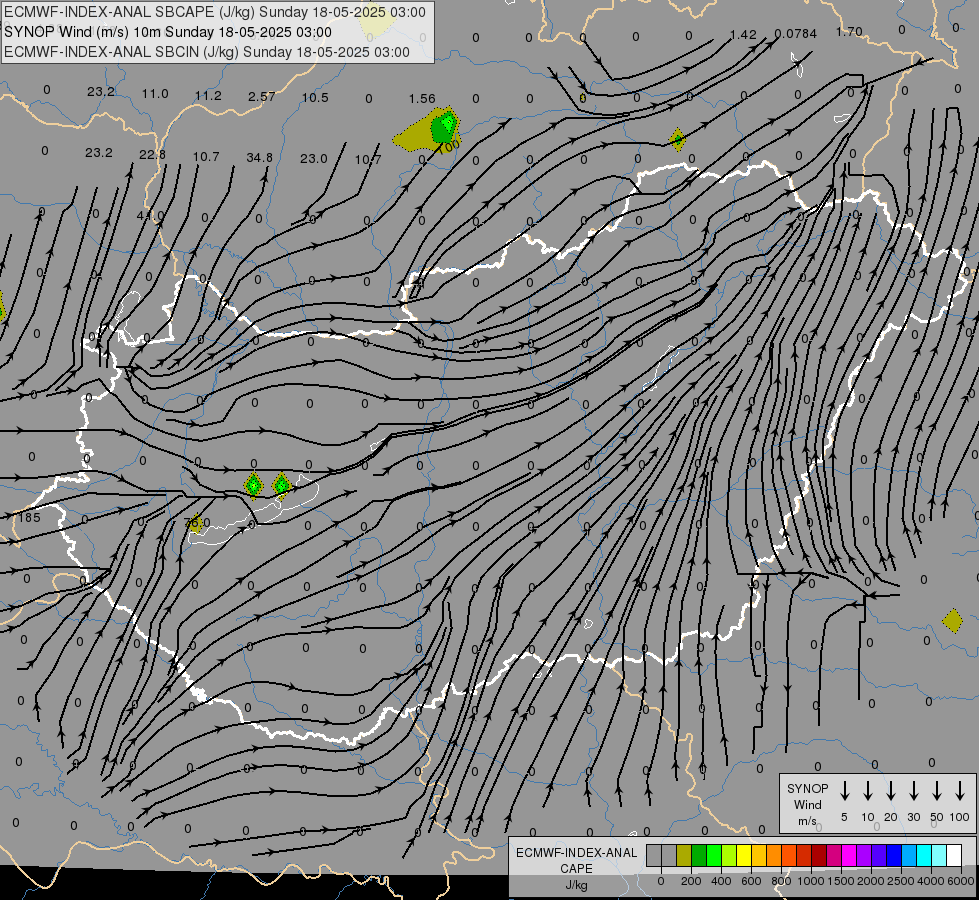Click the wind legend arrow above 5
This screenshot has height=900, width=979.
coord(844,791)
